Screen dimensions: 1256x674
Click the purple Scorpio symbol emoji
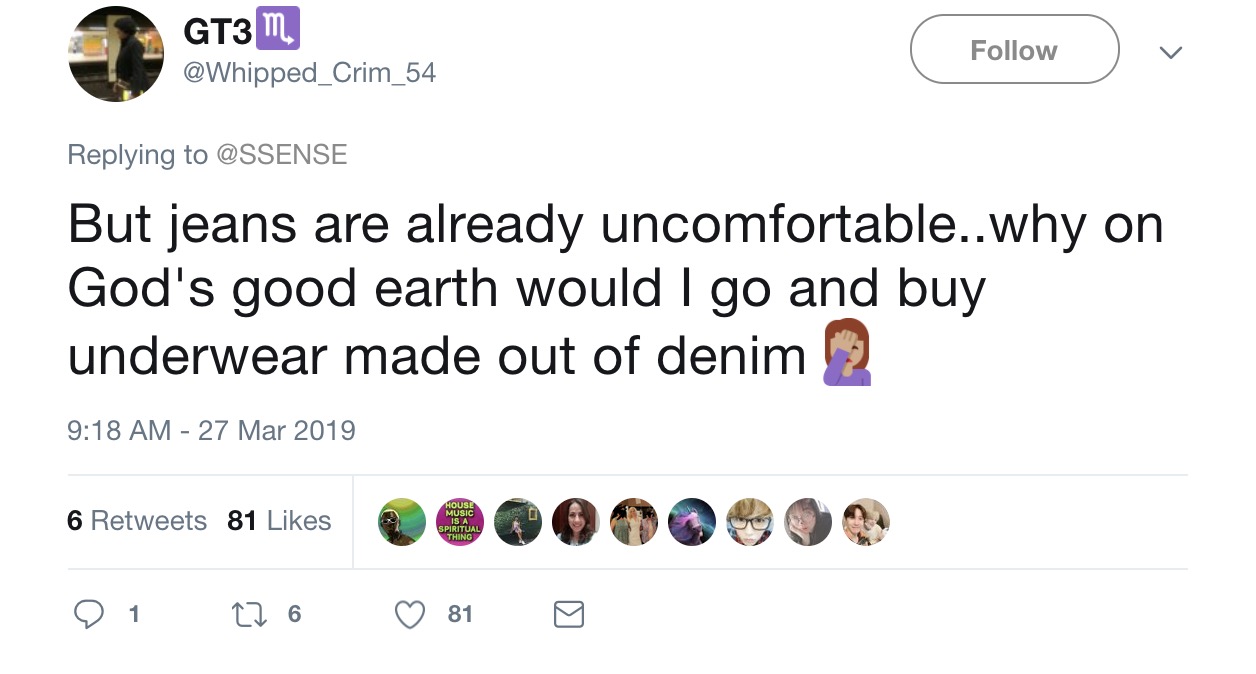[278, 29]
